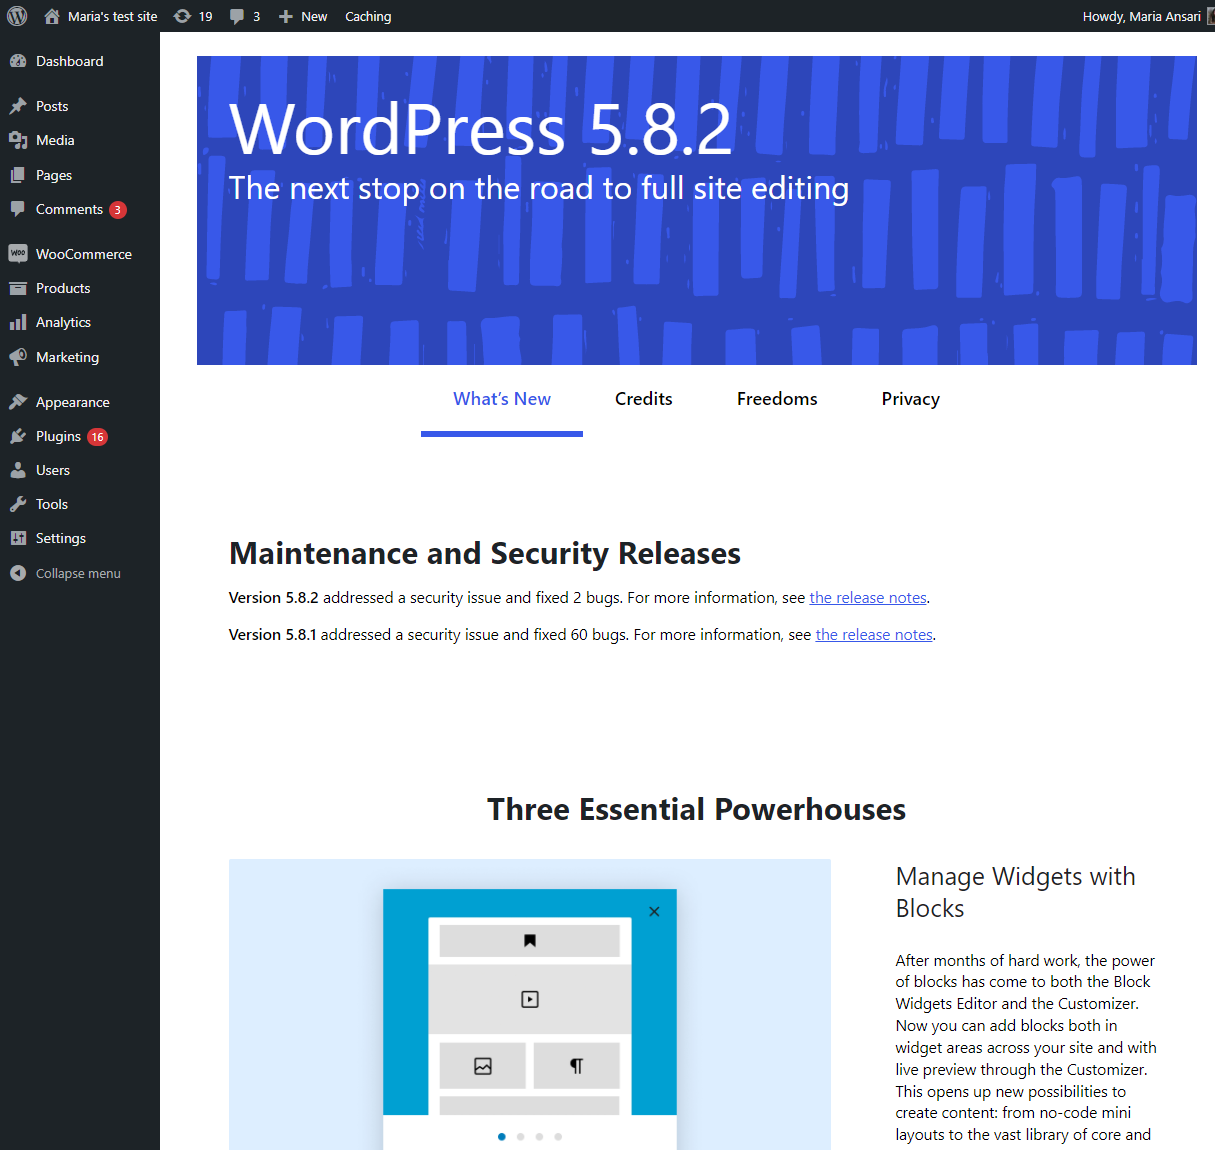Click the Analytics bar chart icon

18,322
